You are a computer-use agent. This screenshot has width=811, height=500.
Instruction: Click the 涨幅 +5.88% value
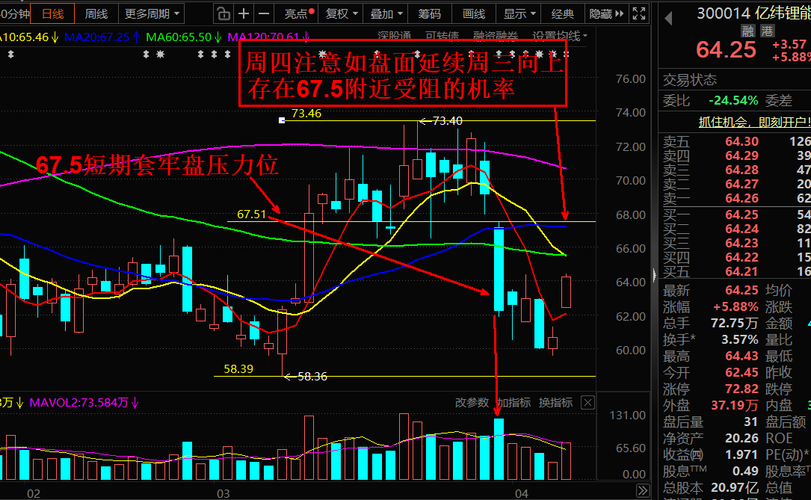[736, 307]
